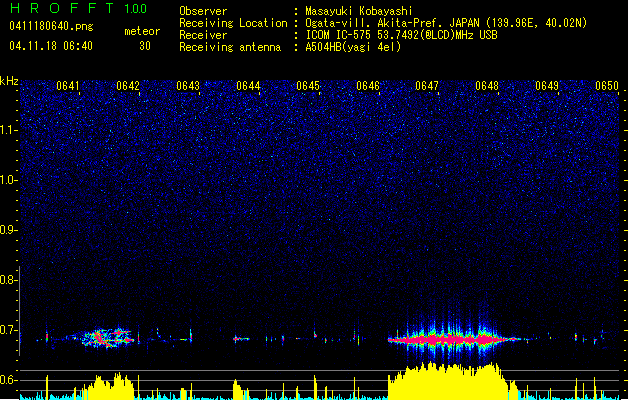Click the large pink meteor echo near 0647
Viewport: 629px width, 400px height.
(x=453, y=339)
